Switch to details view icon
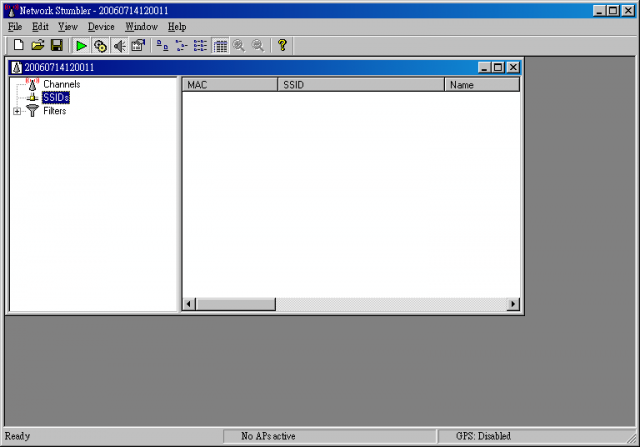Viewport: 640px width, 447px height. tap(220, 45)
